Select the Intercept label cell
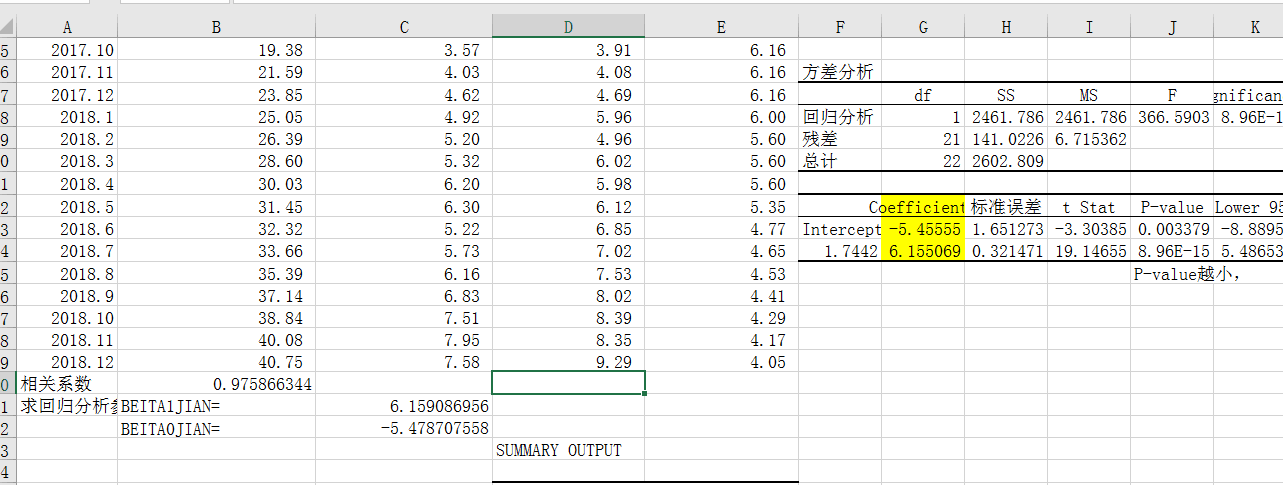 840,229
